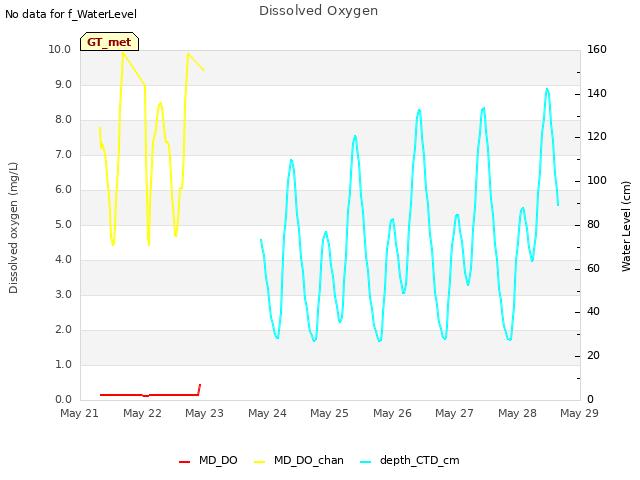Click the 10.0 left axis value
Image resolution: width=640 pixels, height=480 pixels.
[x=60, y=49]
